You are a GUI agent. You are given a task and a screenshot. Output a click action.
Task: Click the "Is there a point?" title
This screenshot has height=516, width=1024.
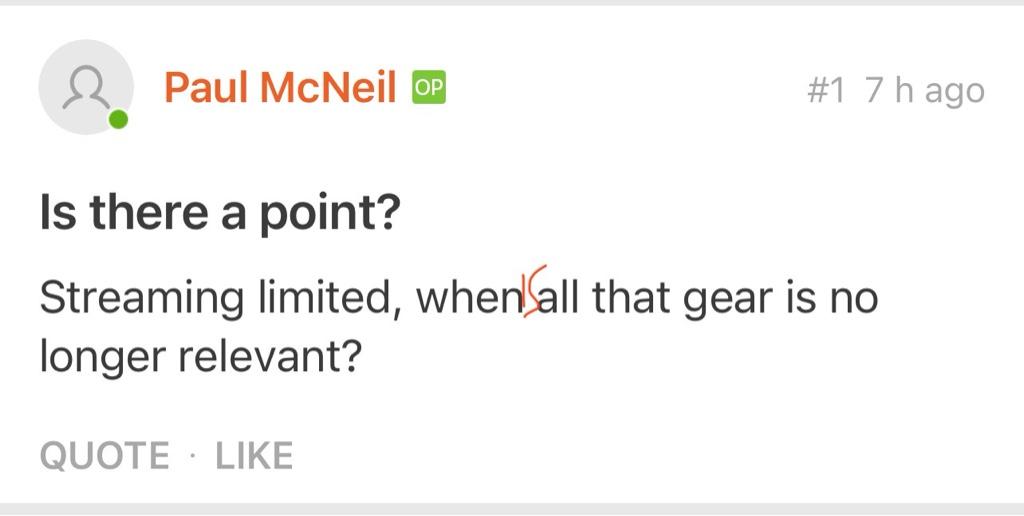click(218, 214)
